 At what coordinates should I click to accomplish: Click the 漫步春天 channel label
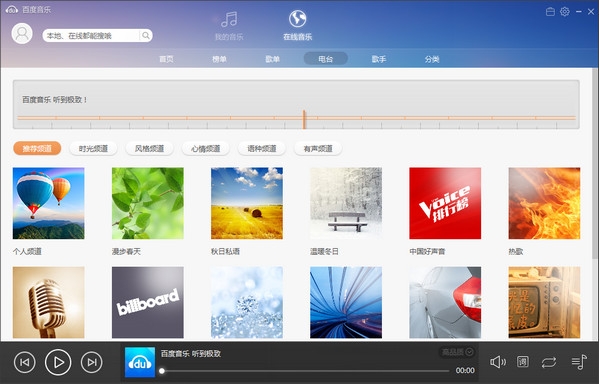126,251
